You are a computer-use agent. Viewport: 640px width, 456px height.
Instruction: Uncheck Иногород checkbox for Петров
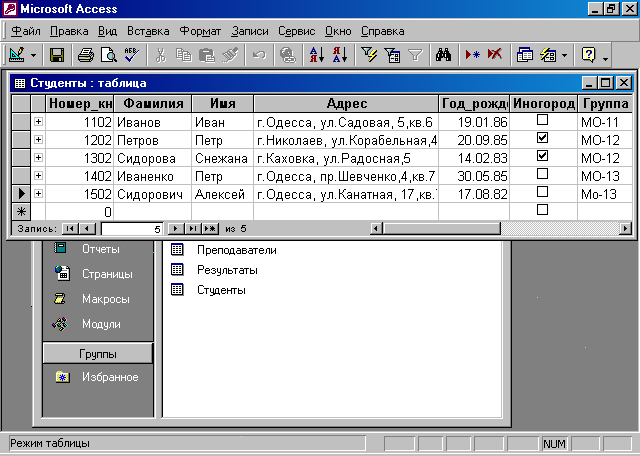click(x=542, y=138)
